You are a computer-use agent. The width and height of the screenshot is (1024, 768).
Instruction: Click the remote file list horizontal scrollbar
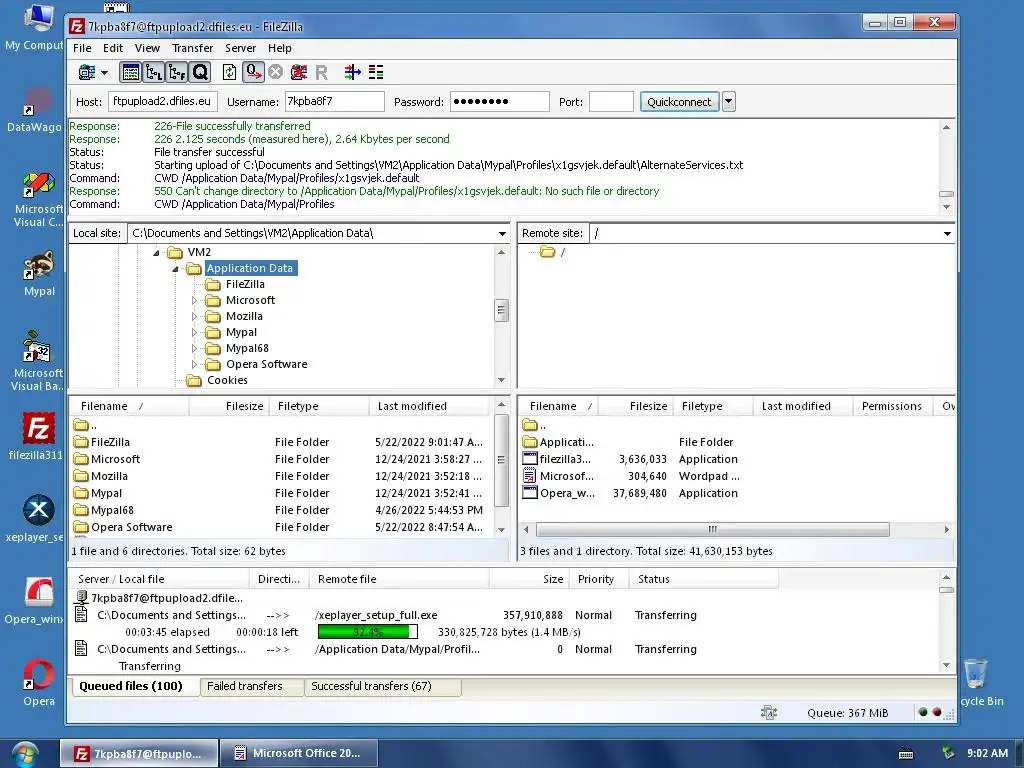click(x=712, y=529)
